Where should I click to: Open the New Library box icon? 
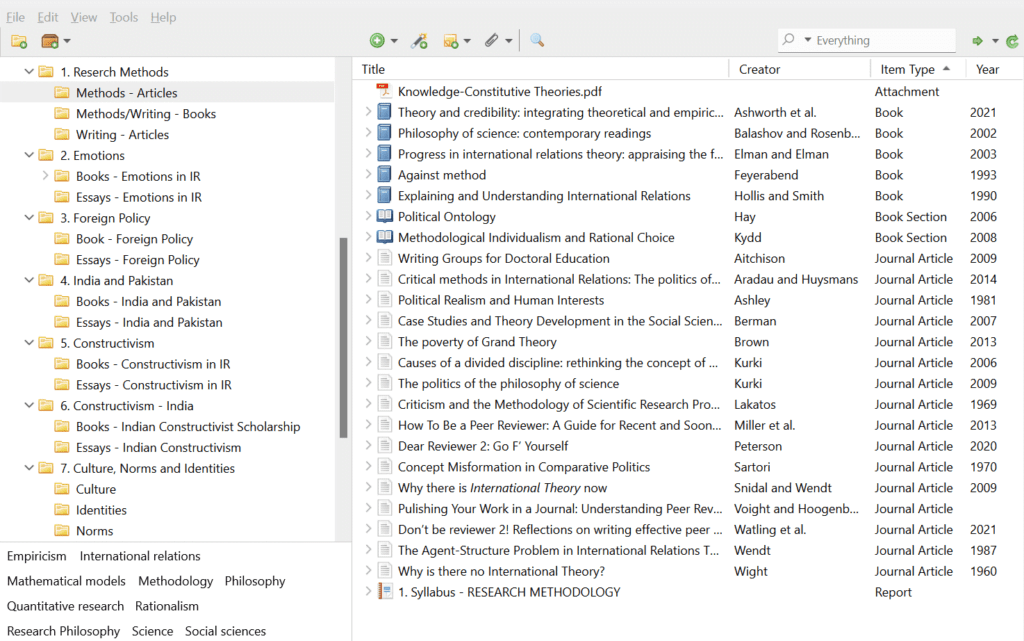(50, 41)
